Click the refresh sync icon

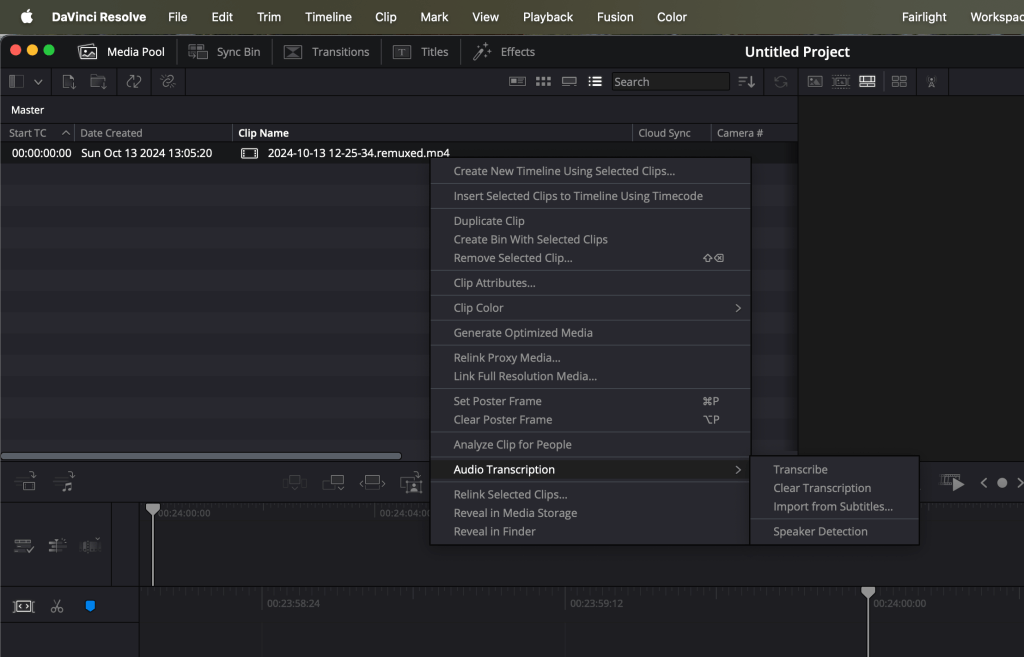[x=780, y=82]
